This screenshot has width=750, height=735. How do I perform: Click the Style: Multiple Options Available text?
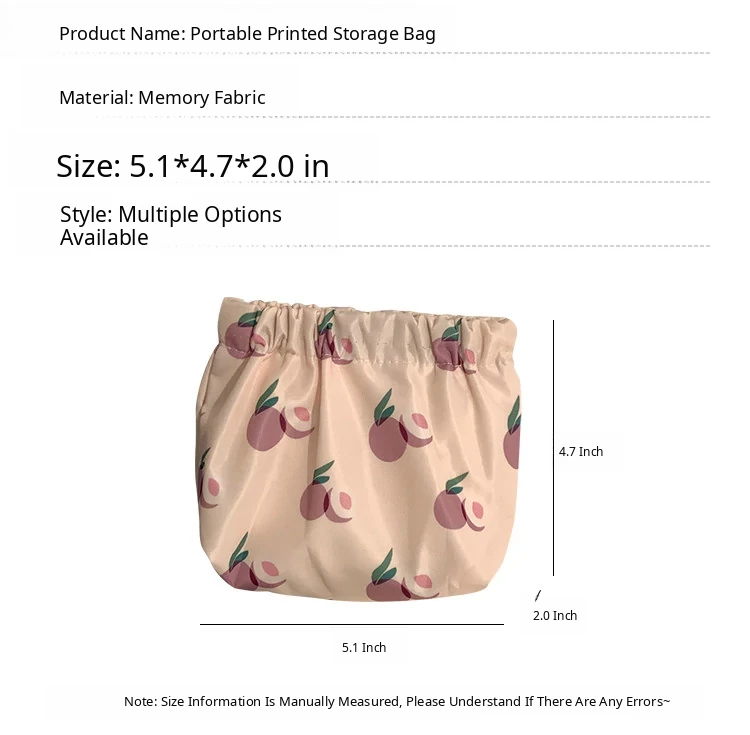pyautogui.click(x=170, y=226)
